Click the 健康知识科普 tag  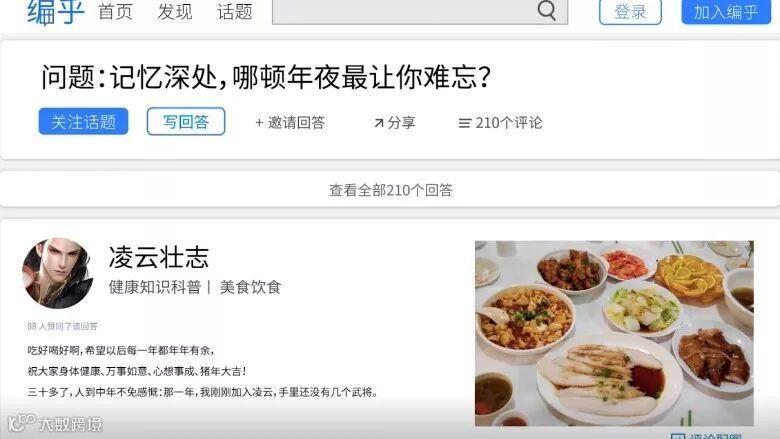pos(155,287)
